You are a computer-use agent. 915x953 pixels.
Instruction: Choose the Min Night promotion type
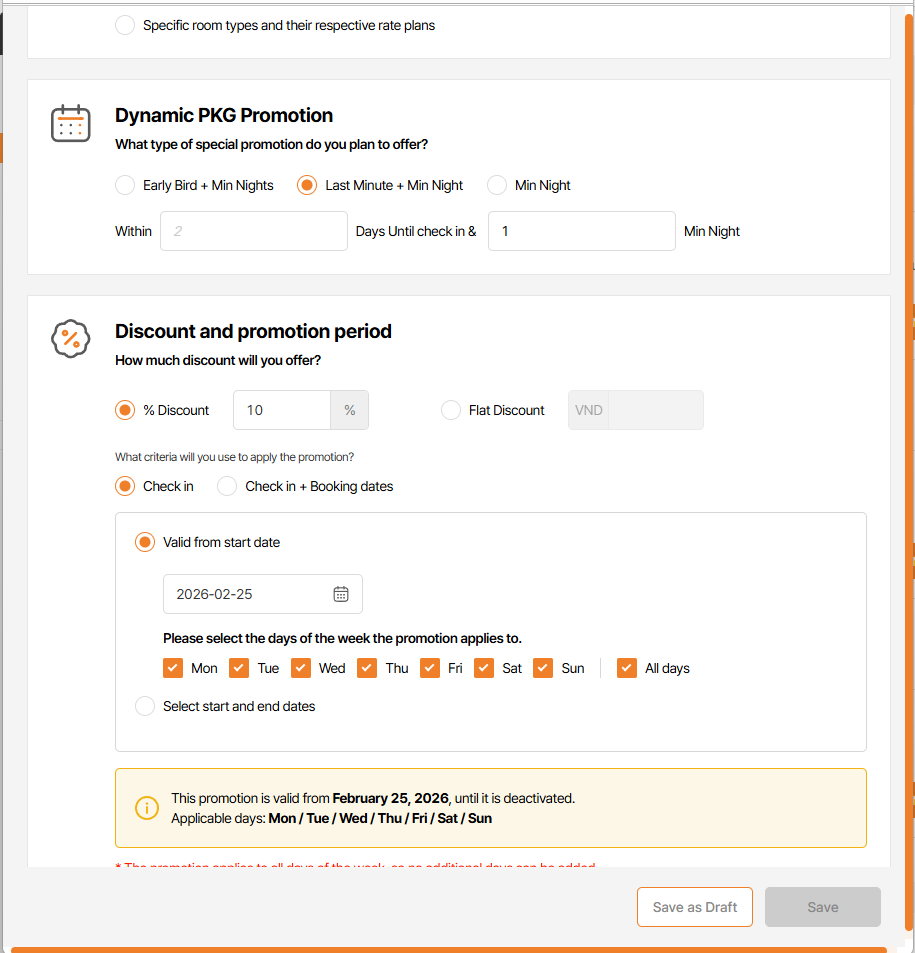coord(497,185)
